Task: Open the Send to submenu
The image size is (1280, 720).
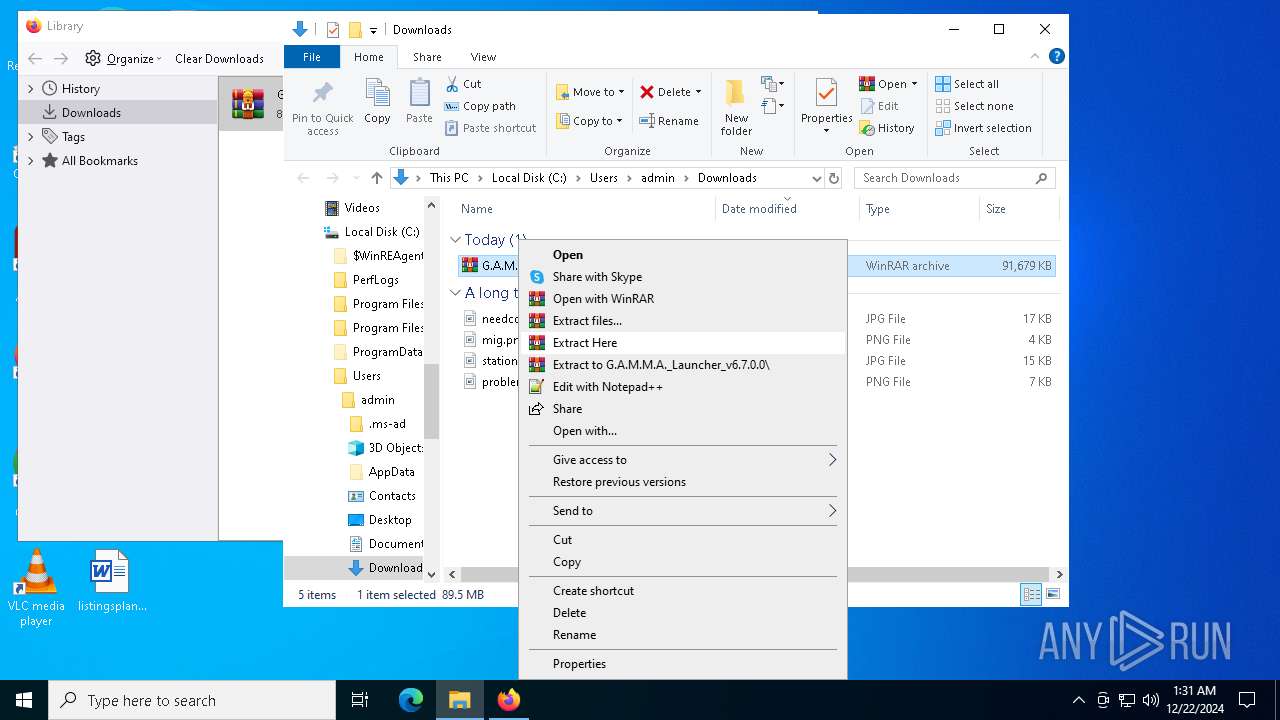Action: point(682,511)
